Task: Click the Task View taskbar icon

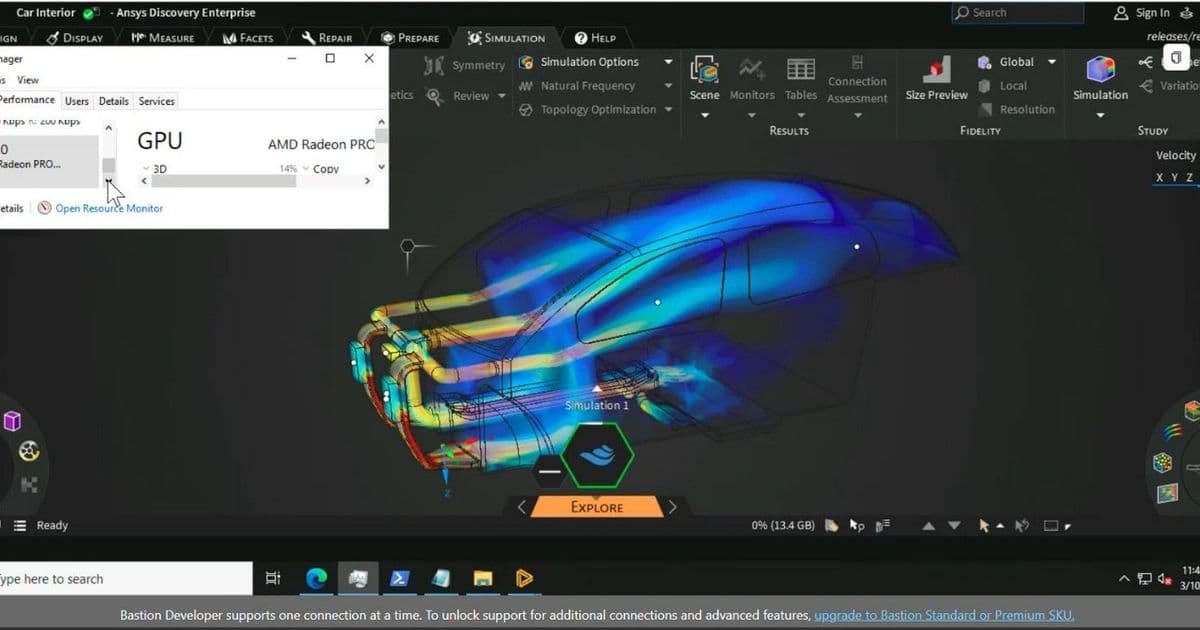Action: pyautogui.click(x=273, y=578)
